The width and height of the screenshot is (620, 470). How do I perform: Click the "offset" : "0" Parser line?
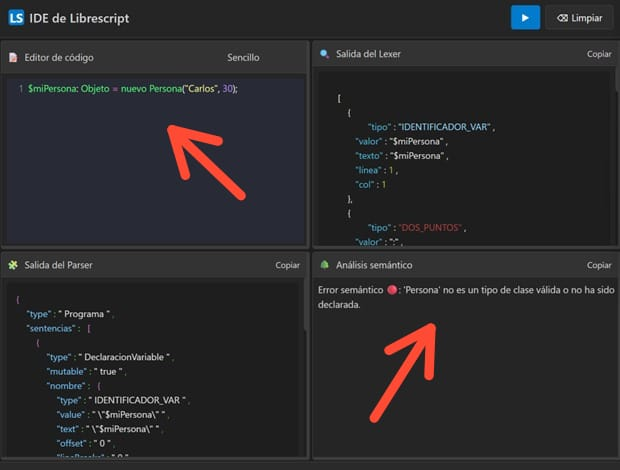[85, 444]
